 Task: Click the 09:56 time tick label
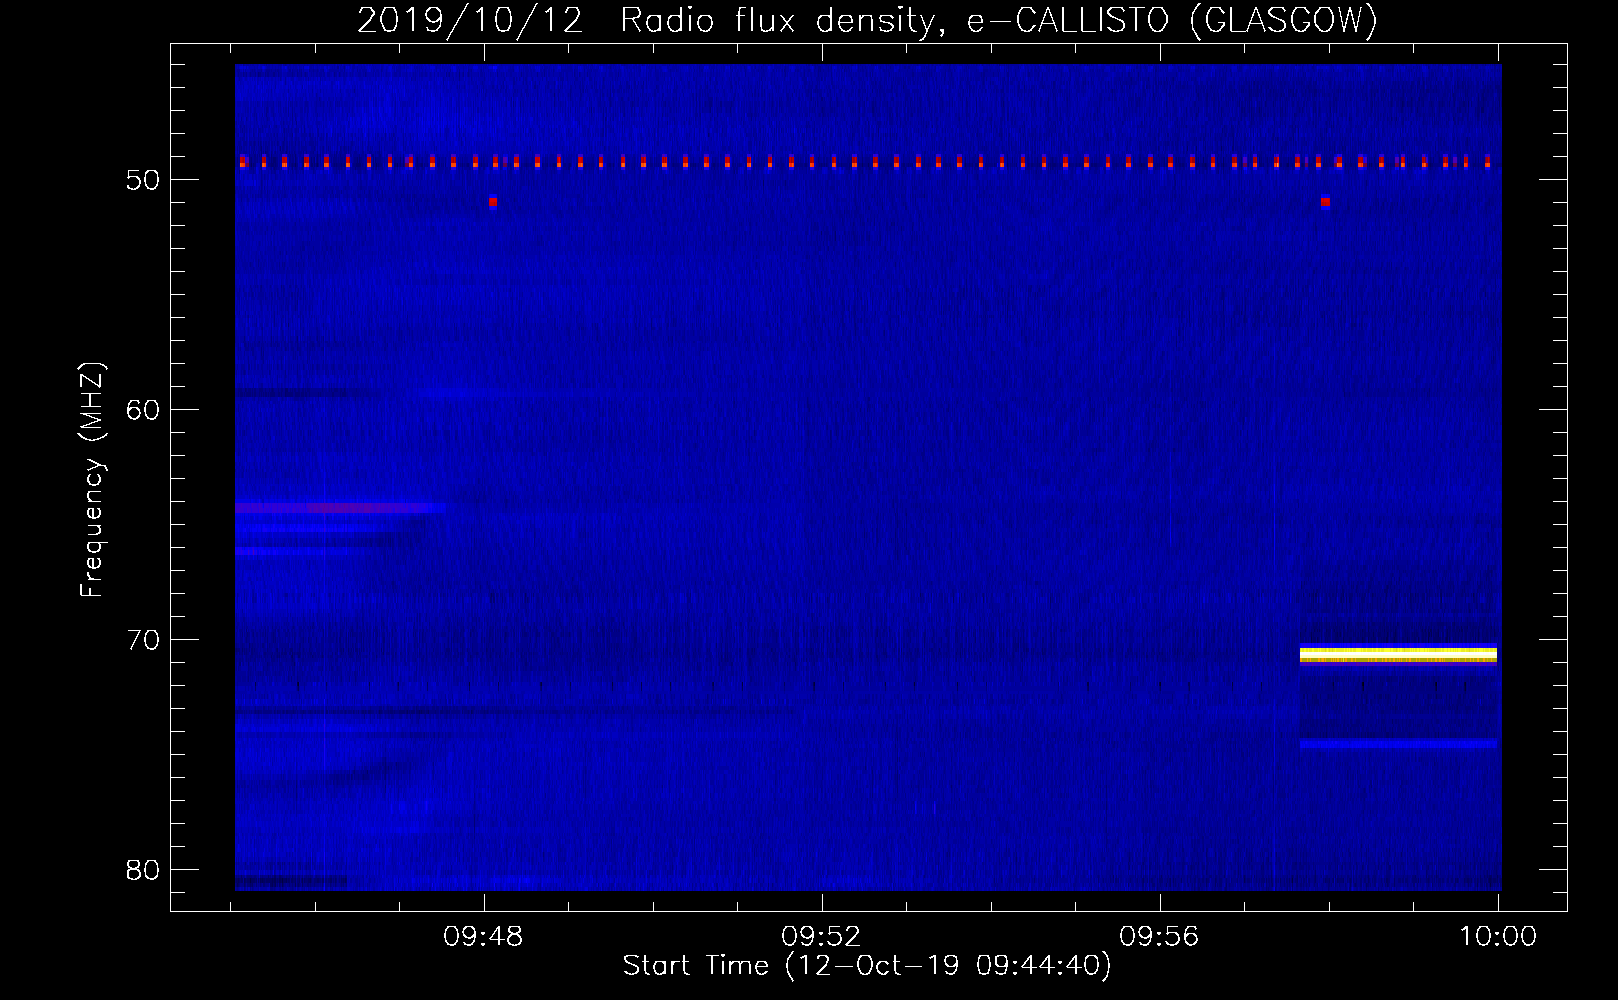[1159, 937]
